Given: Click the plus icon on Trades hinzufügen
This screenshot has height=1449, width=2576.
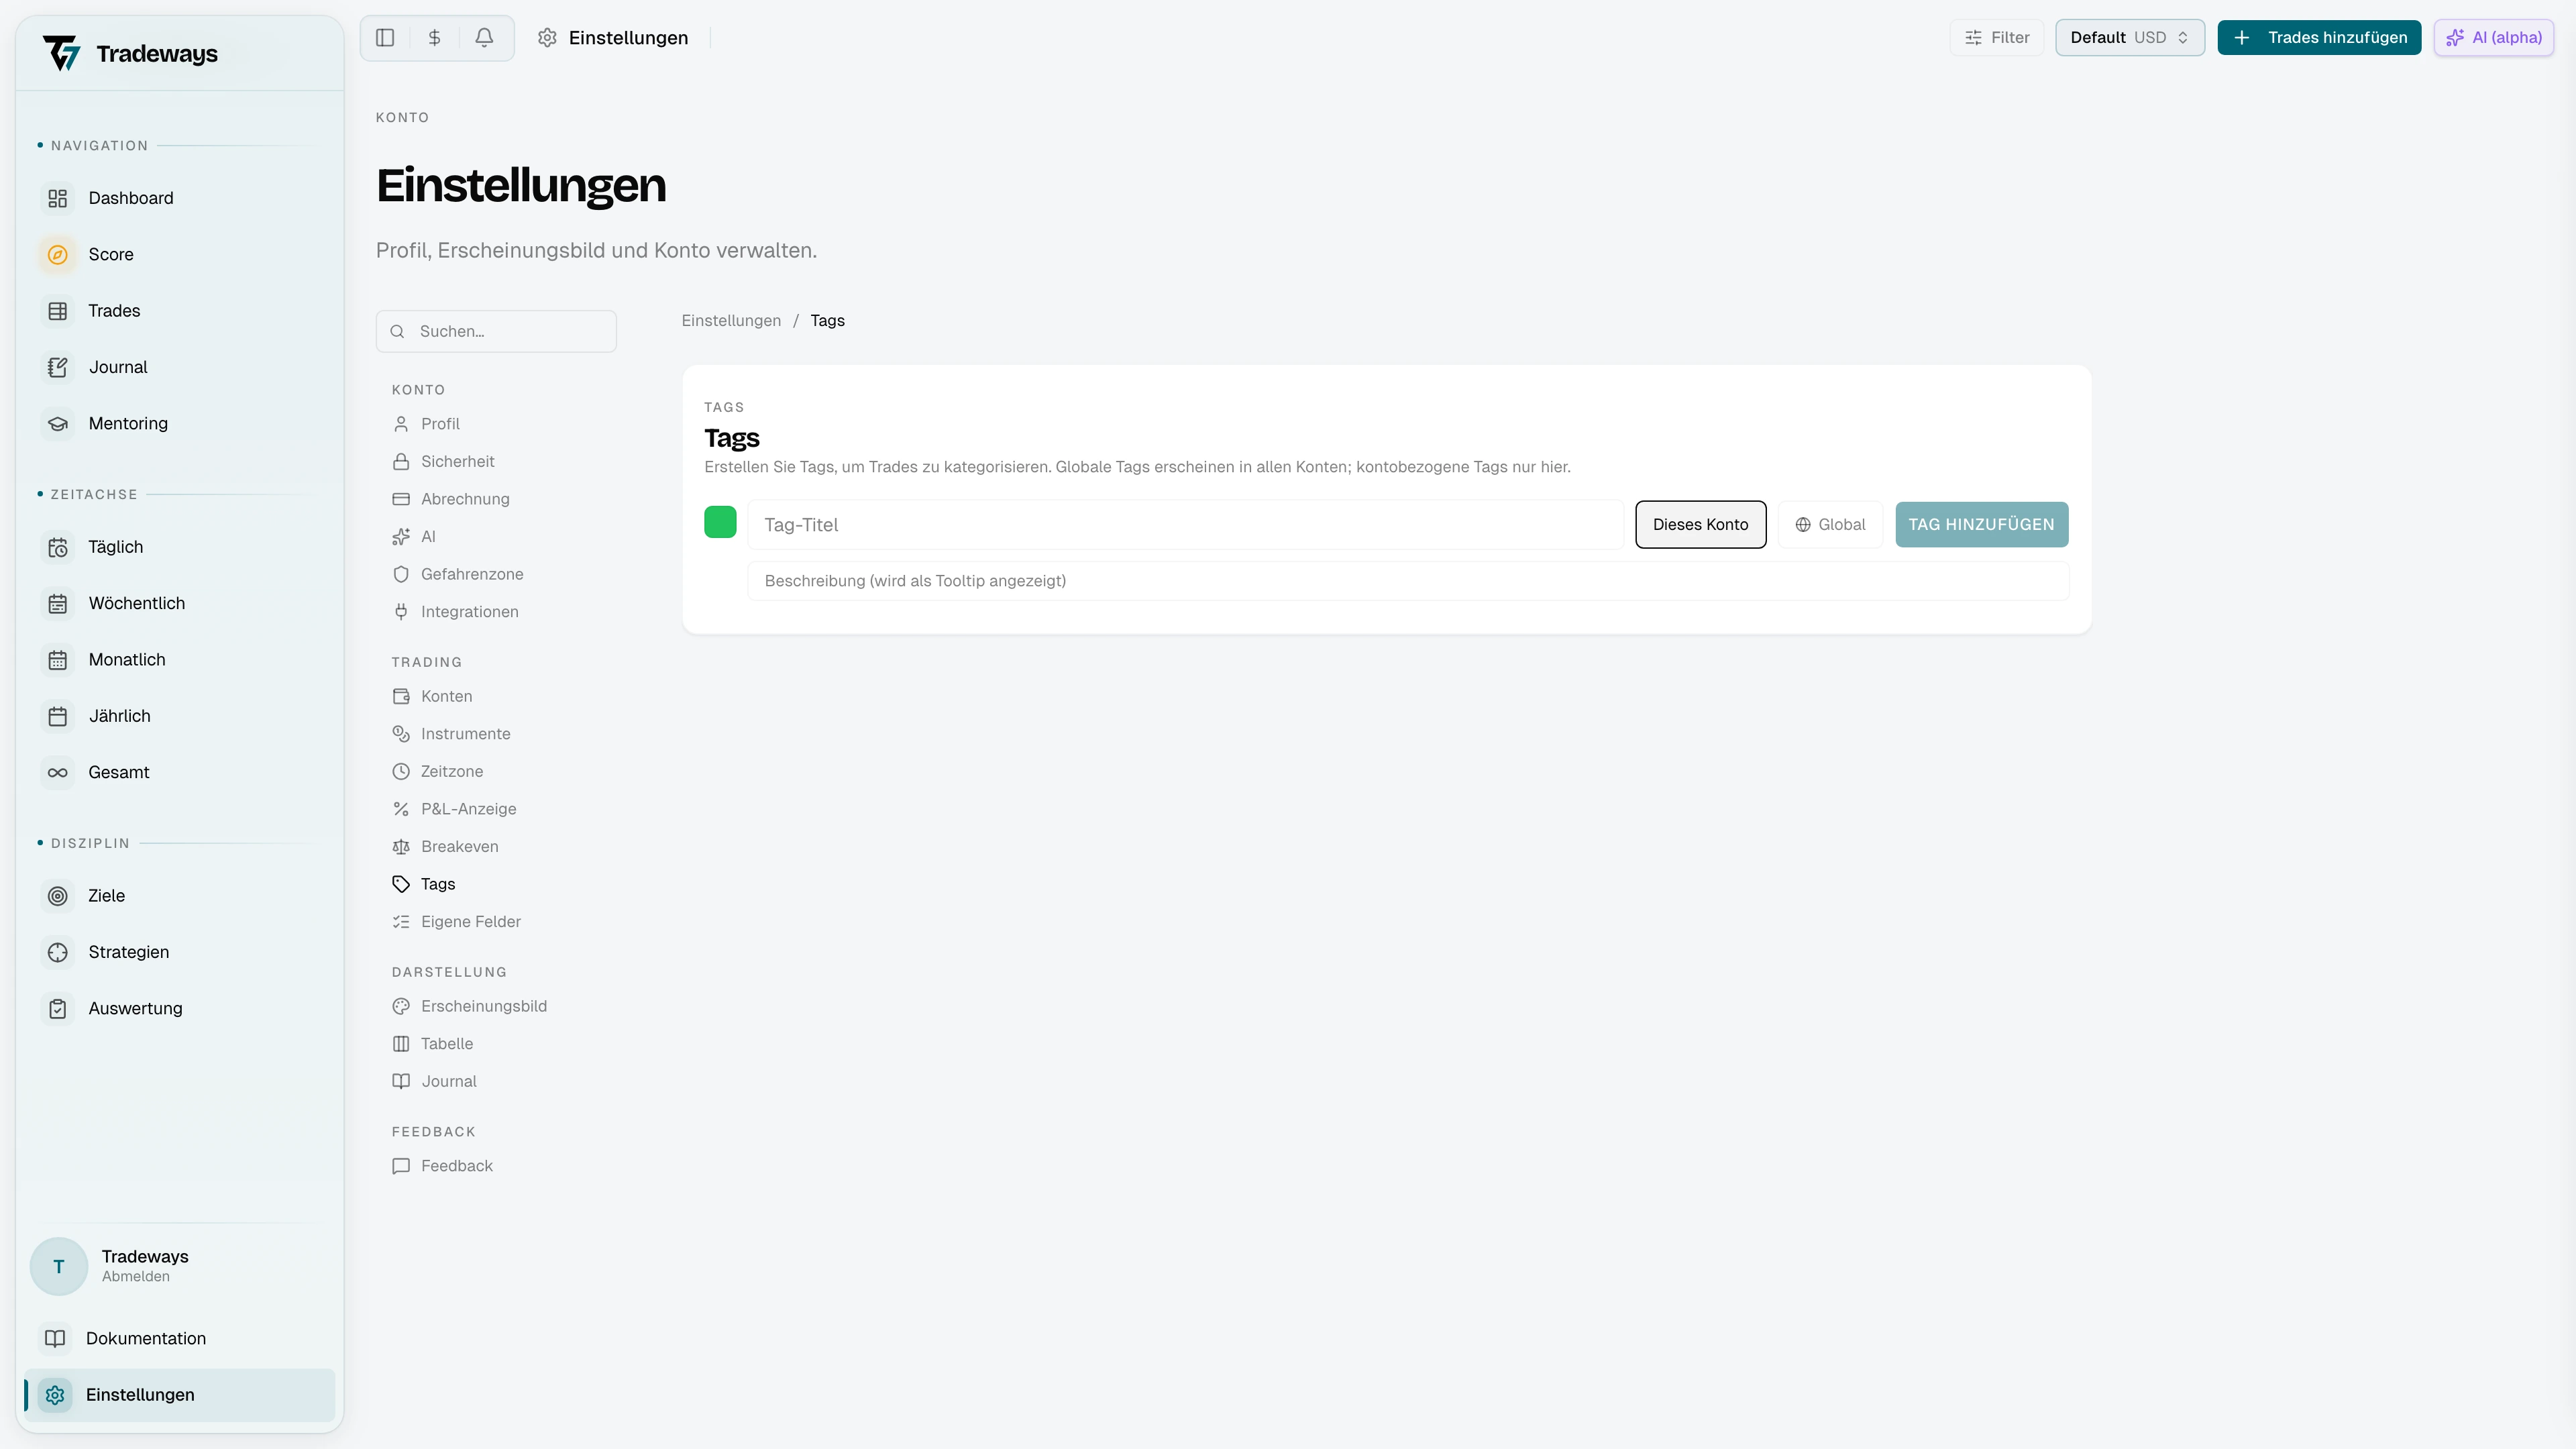Looking at the screenshot, I should point(2242,38).
